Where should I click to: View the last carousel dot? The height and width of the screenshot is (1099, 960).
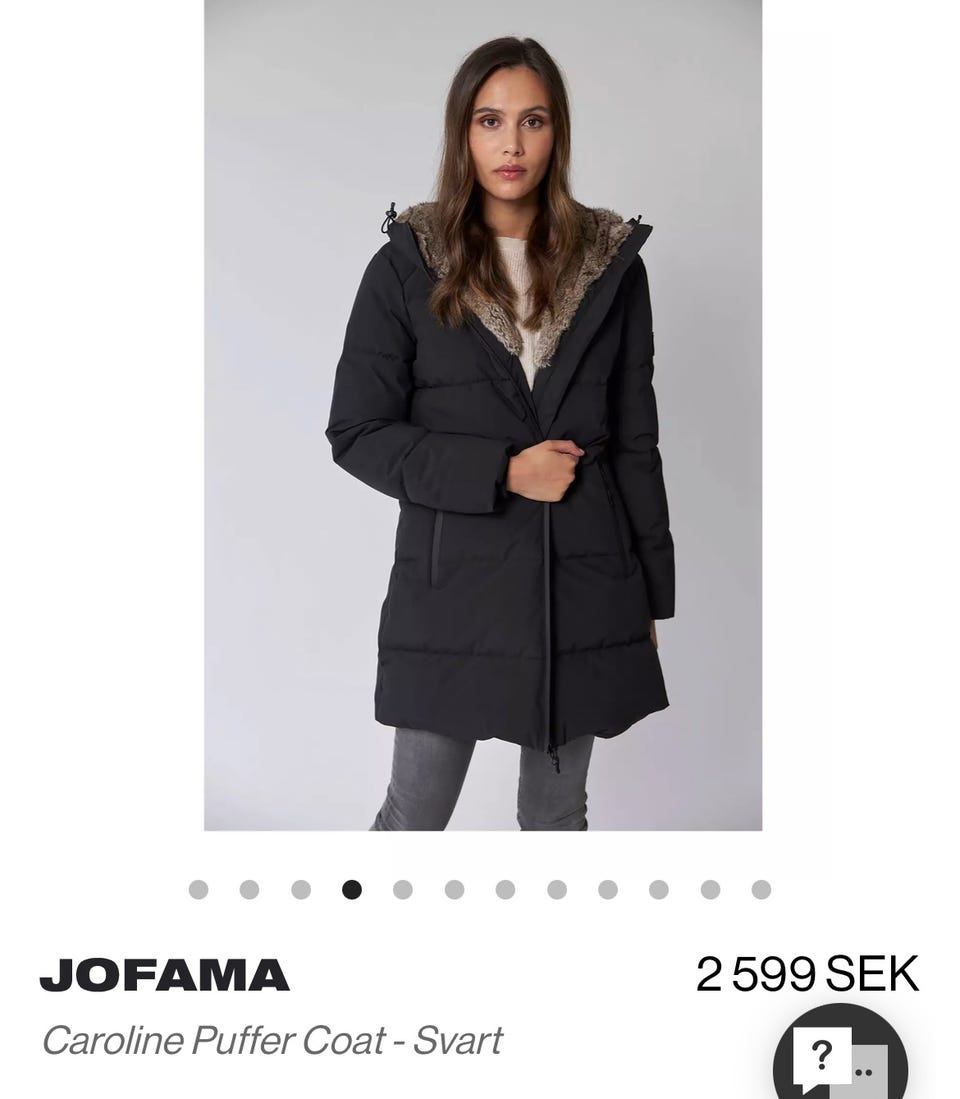click(x=761, y=889)
